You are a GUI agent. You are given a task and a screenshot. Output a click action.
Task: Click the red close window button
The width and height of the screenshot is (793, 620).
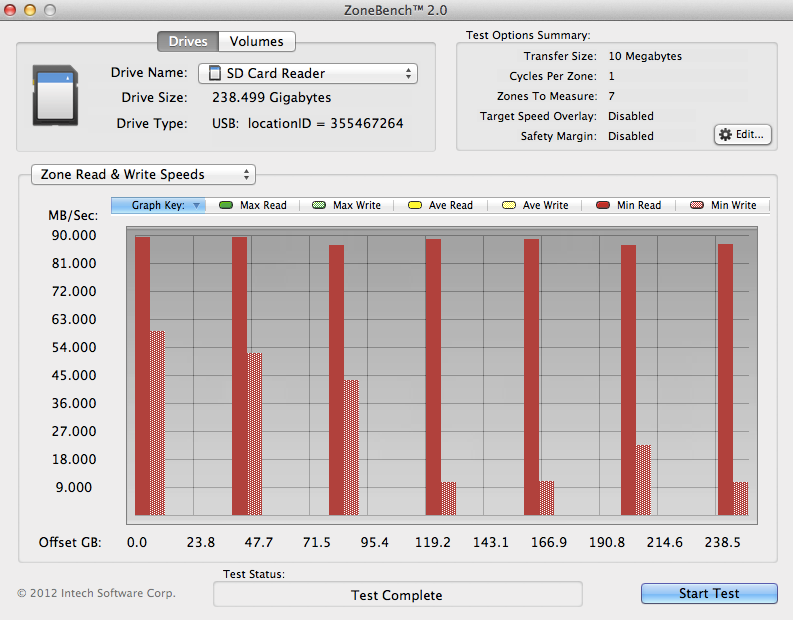coord(12,9)
